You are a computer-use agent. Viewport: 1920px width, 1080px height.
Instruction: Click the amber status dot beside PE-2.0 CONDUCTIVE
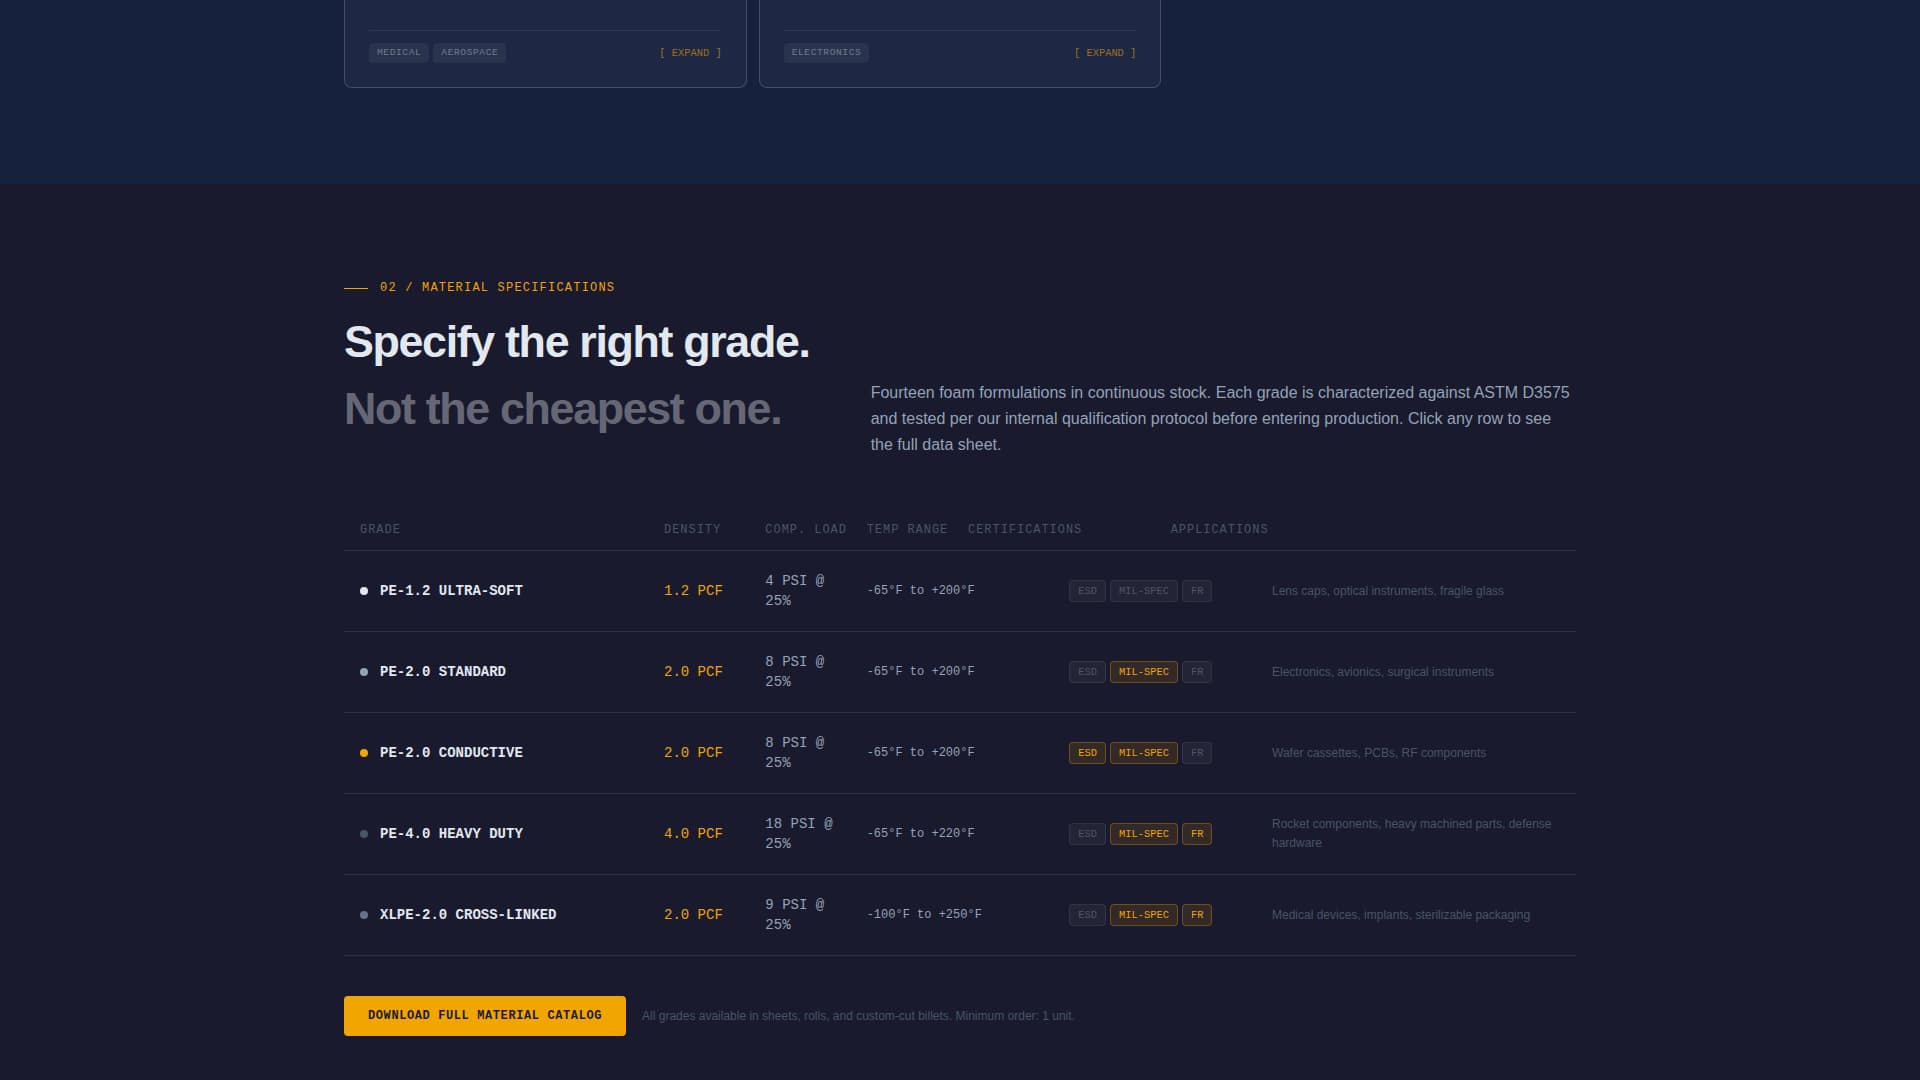(x=363, y=752)
